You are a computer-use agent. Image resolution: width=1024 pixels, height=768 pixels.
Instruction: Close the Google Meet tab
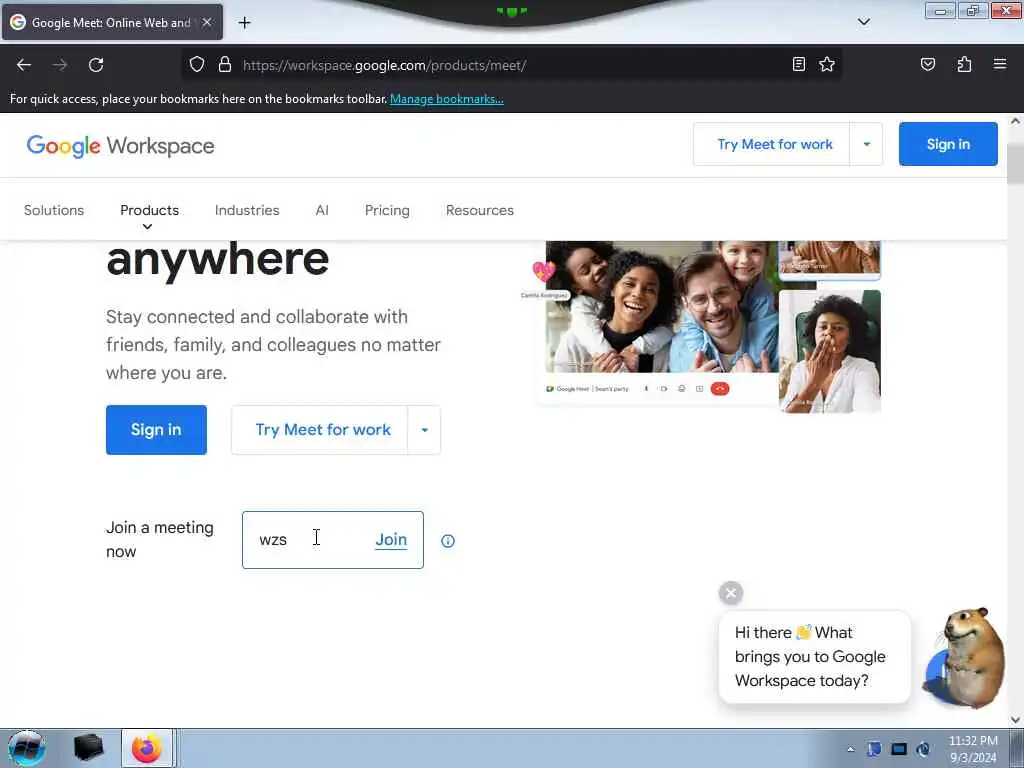206,22
